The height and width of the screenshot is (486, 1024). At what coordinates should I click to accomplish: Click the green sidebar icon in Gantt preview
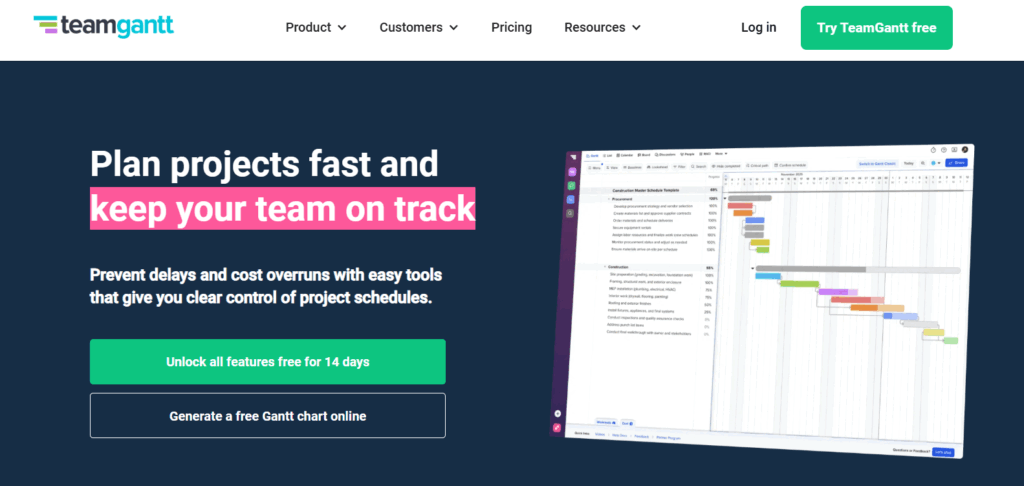point(571,185)
